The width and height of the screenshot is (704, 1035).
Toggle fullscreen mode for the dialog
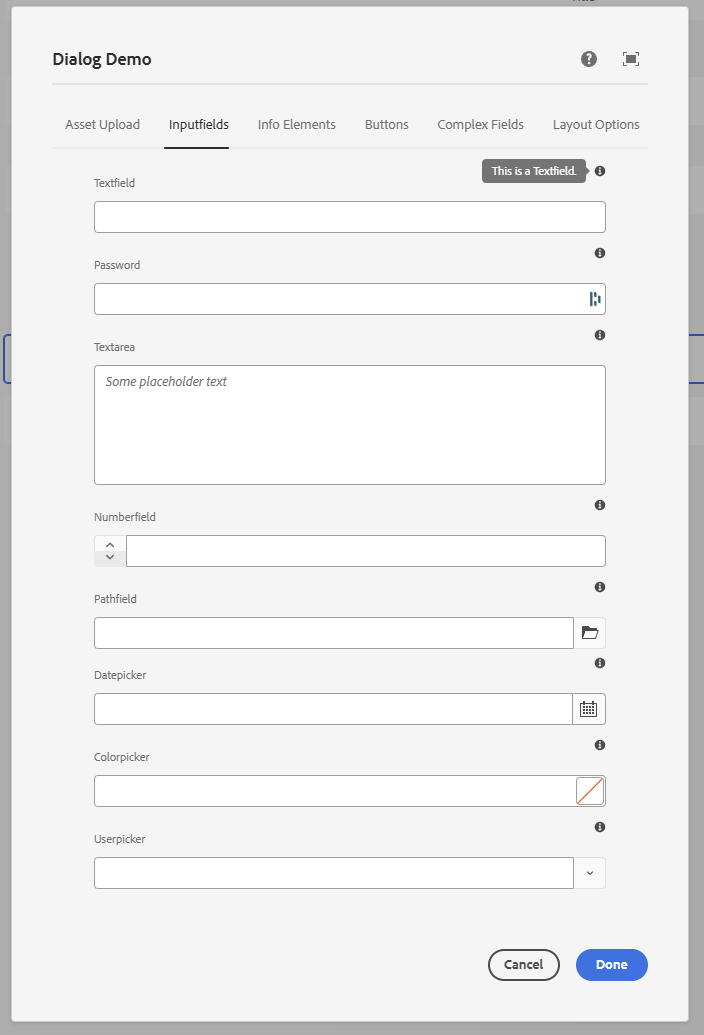pyautogui.click(x=631, y=59)
